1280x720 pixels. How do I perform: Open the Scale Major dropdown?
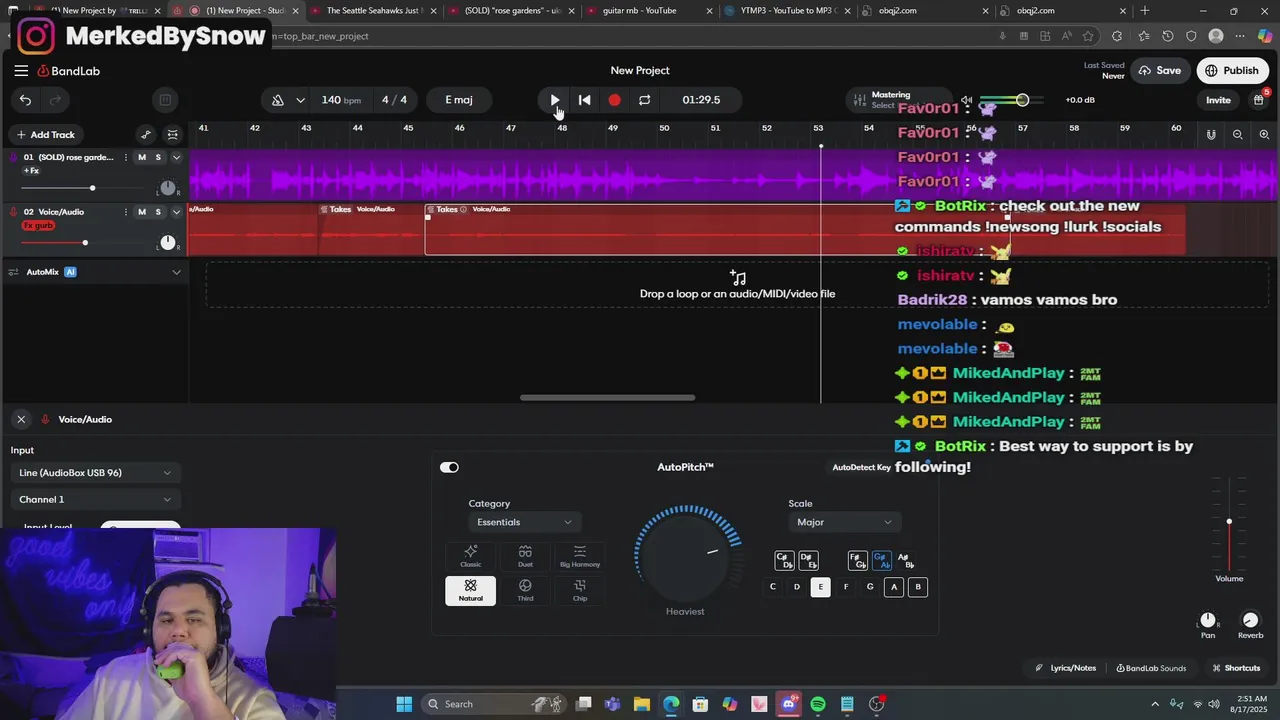tap(845, 522)
